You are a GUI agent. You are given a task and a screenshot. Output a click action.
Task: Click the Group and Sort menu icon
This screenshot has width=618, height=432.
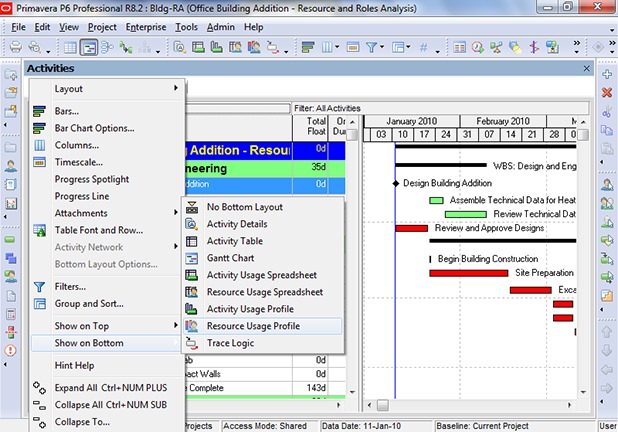[39, 304]
